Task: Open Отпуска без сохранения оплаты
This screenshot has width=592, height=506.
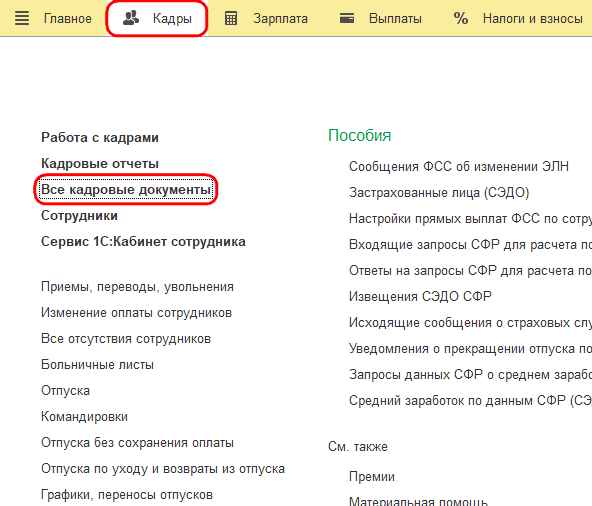Action: (x=137, y=443)
